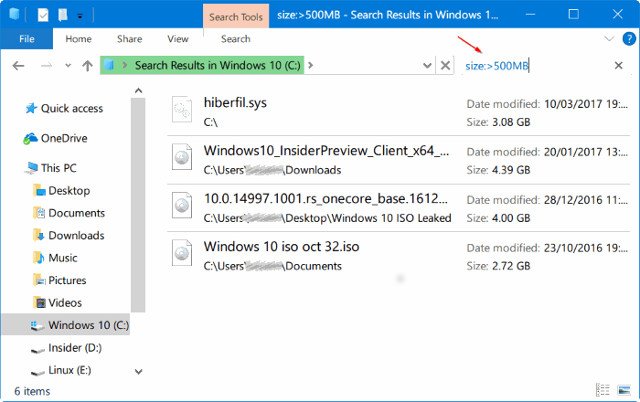Screen dimensions: 640x402
Task: Click the navigation pane scroll down arrow
Action: click(x=138, y=371)
